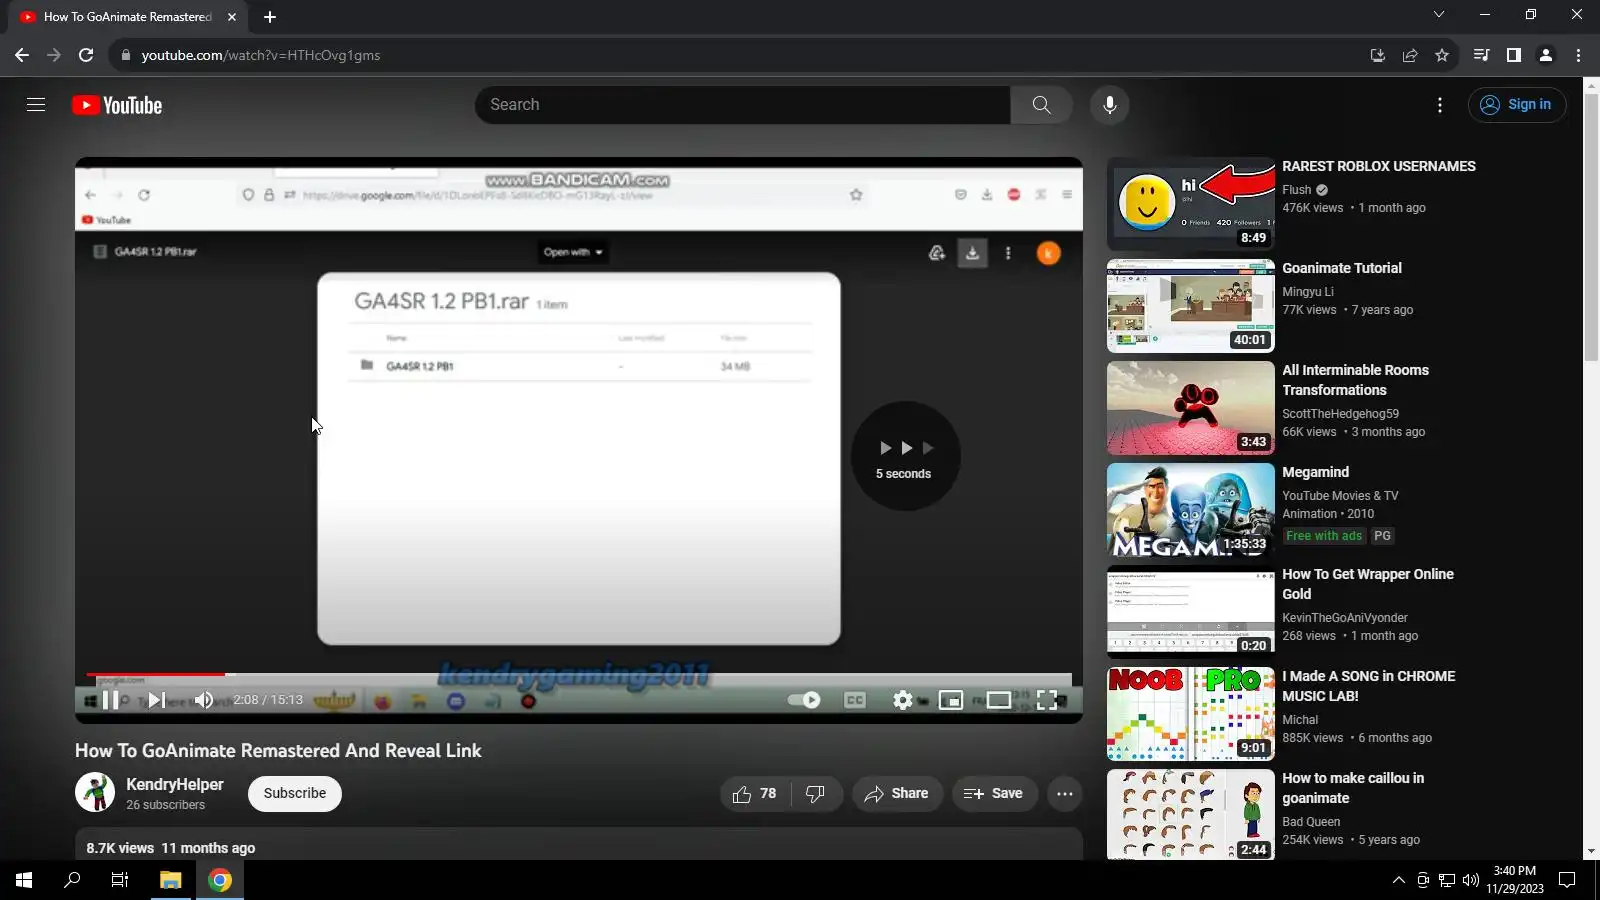Click the search magnifier button

click(x=1041, y=105)
